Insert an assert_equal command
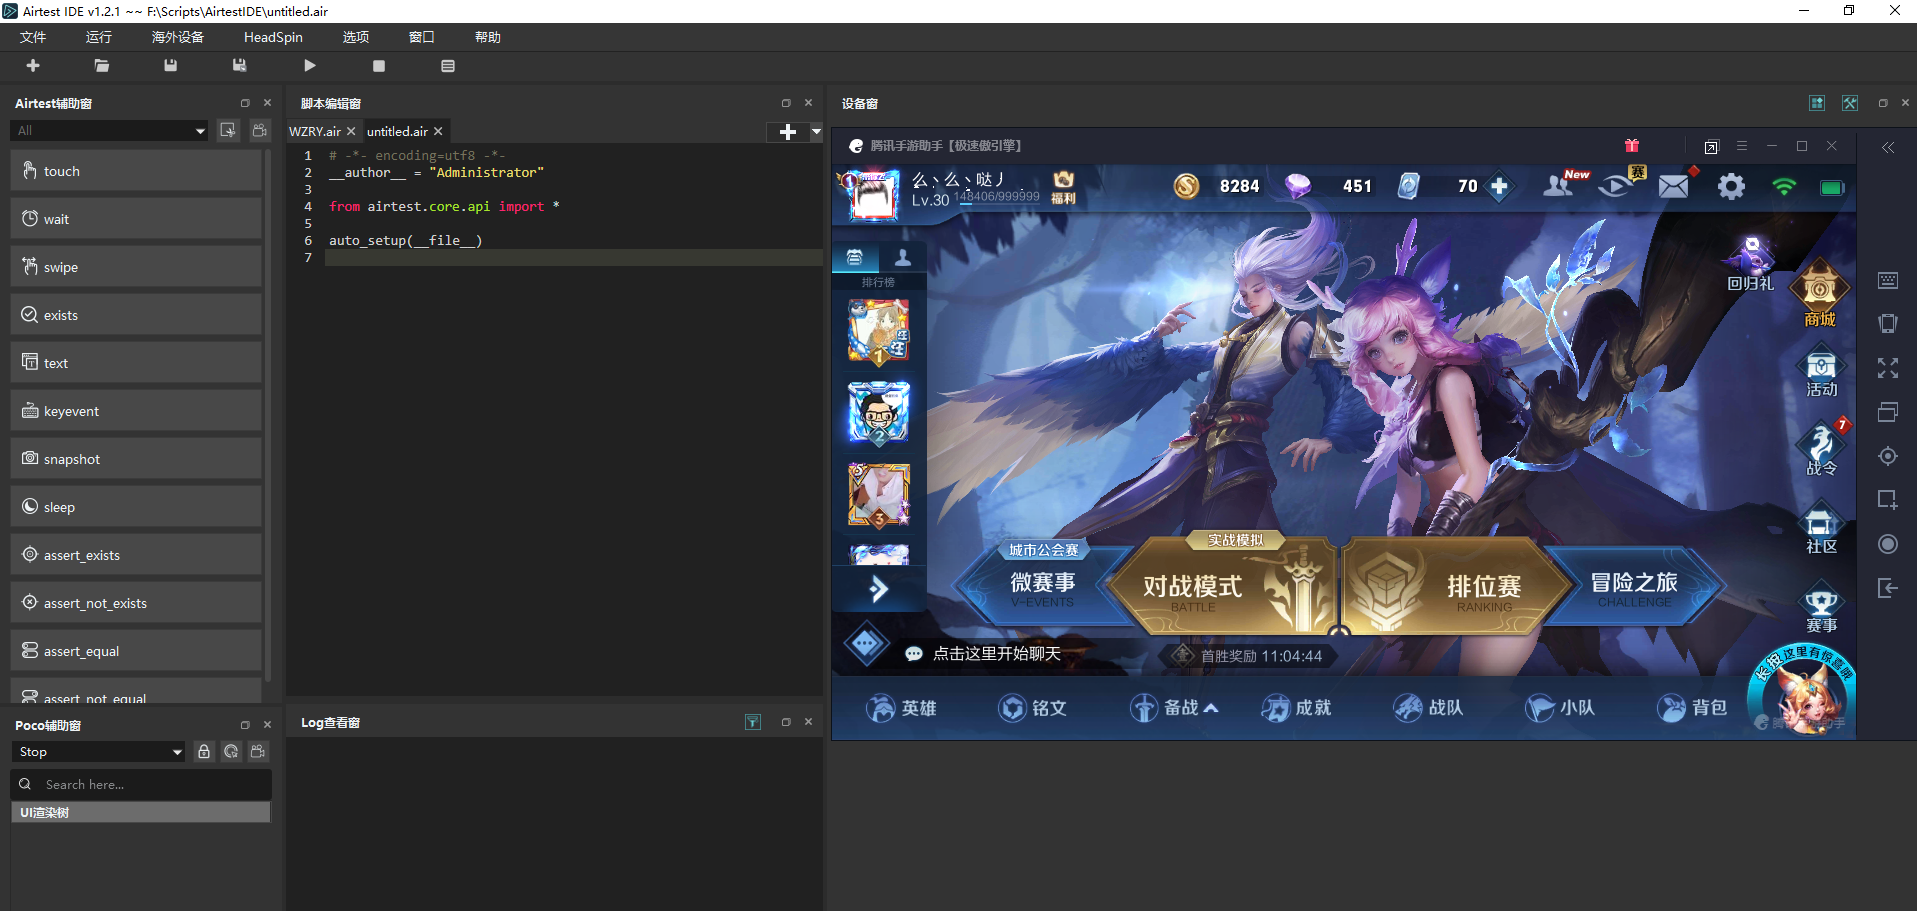 [x=136, y=651]
